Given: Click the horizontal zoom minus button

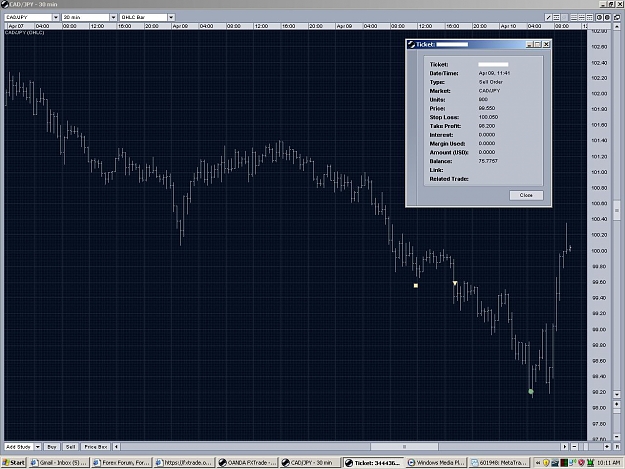Looking at the screenshot, I should [574, 447].
